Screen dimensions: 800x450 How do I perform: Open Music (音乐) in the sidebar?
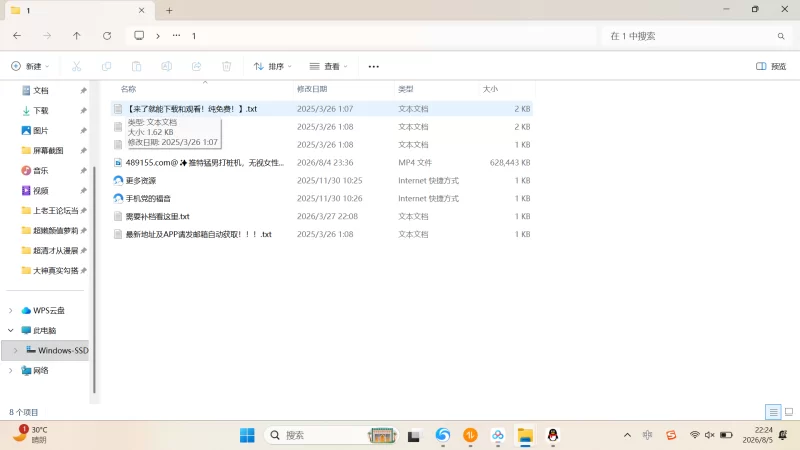coord(41,170)
